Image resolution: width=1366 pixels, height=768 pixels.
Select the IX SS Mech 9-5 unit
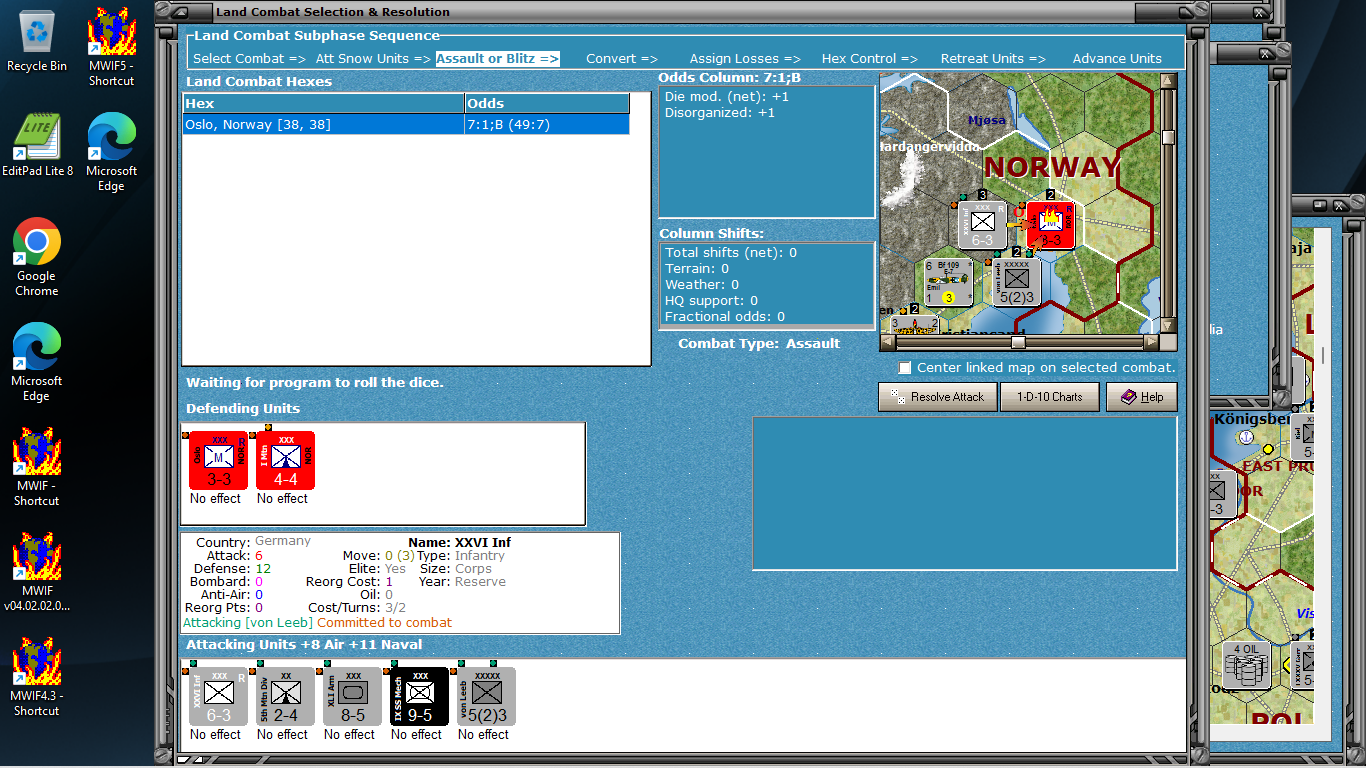tap(420, 697)
